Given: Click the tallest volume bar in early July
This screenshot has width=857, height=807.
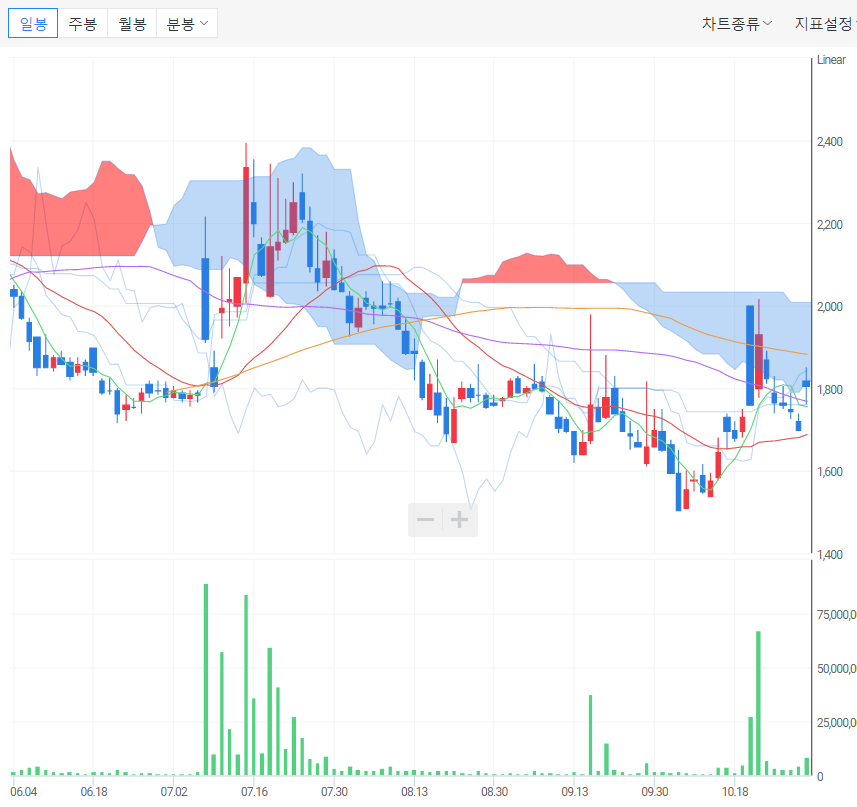Looking at the screenshot, I should (206, 680).
